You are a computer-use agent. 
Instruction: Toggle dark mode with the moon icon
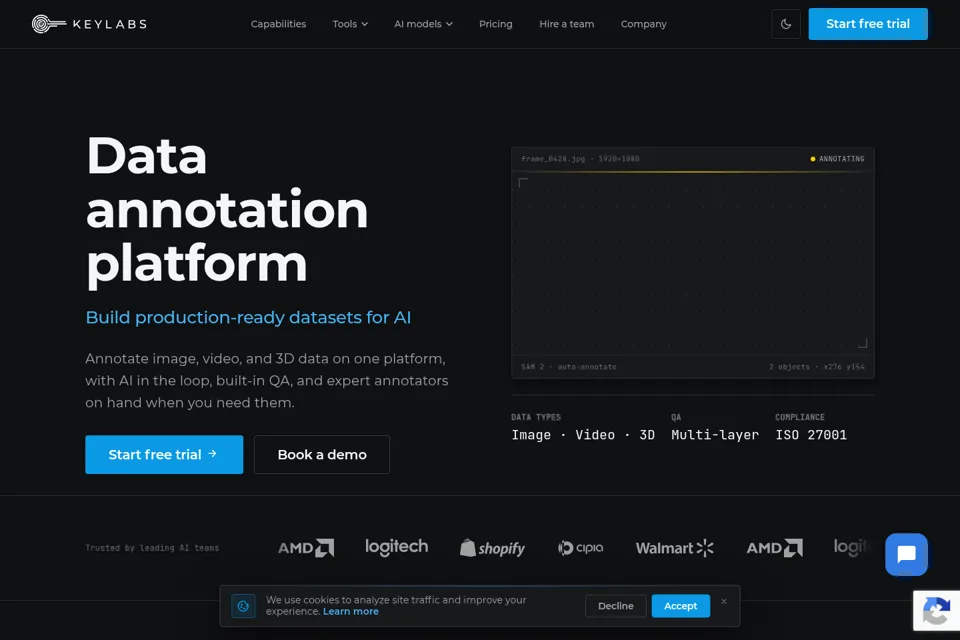point(786,24)
